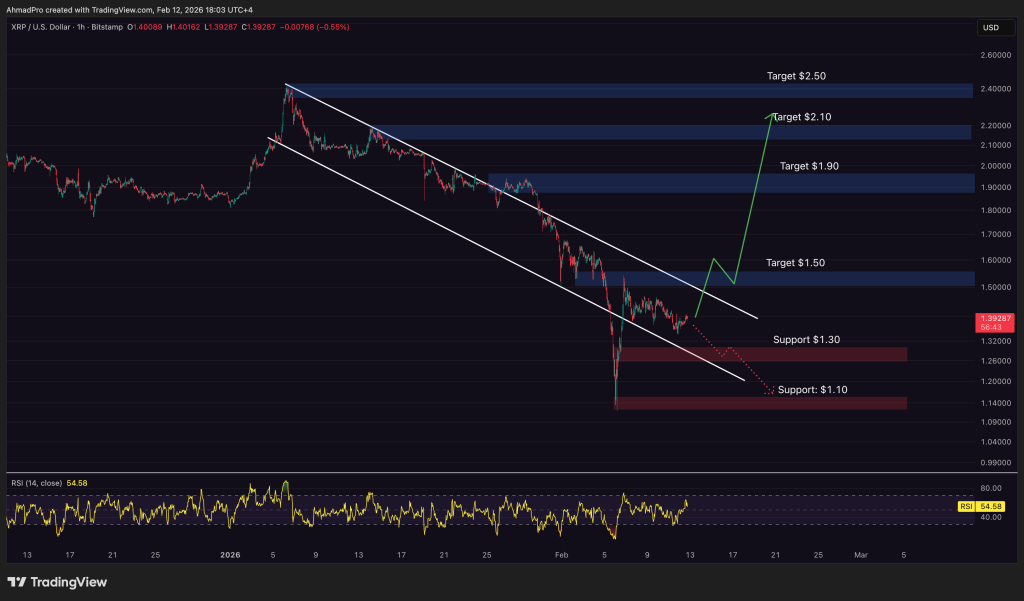1024x601 pixels.
Task: Click the Mar label on the time axis
Action: point(861,554)
